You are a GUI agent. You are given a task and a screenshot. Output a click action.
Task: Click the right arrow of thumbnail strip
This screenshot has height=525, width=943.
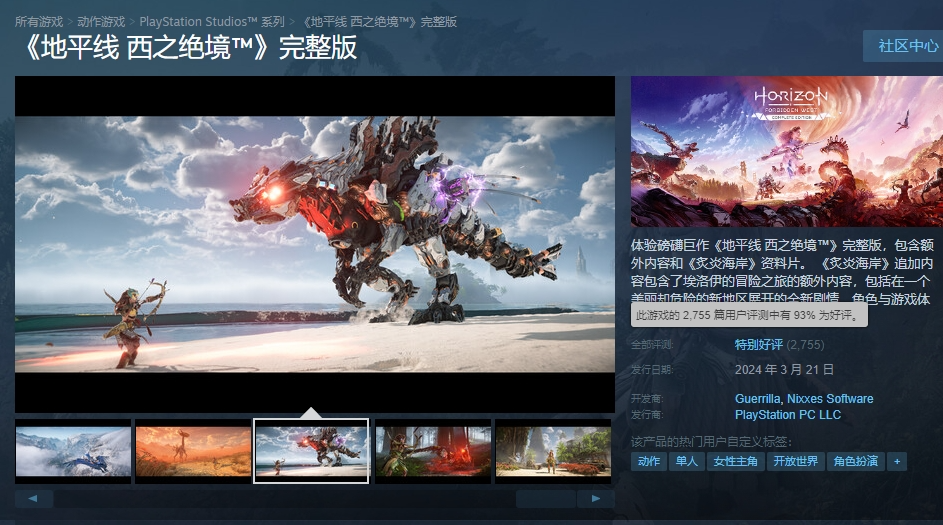point(595,498)
